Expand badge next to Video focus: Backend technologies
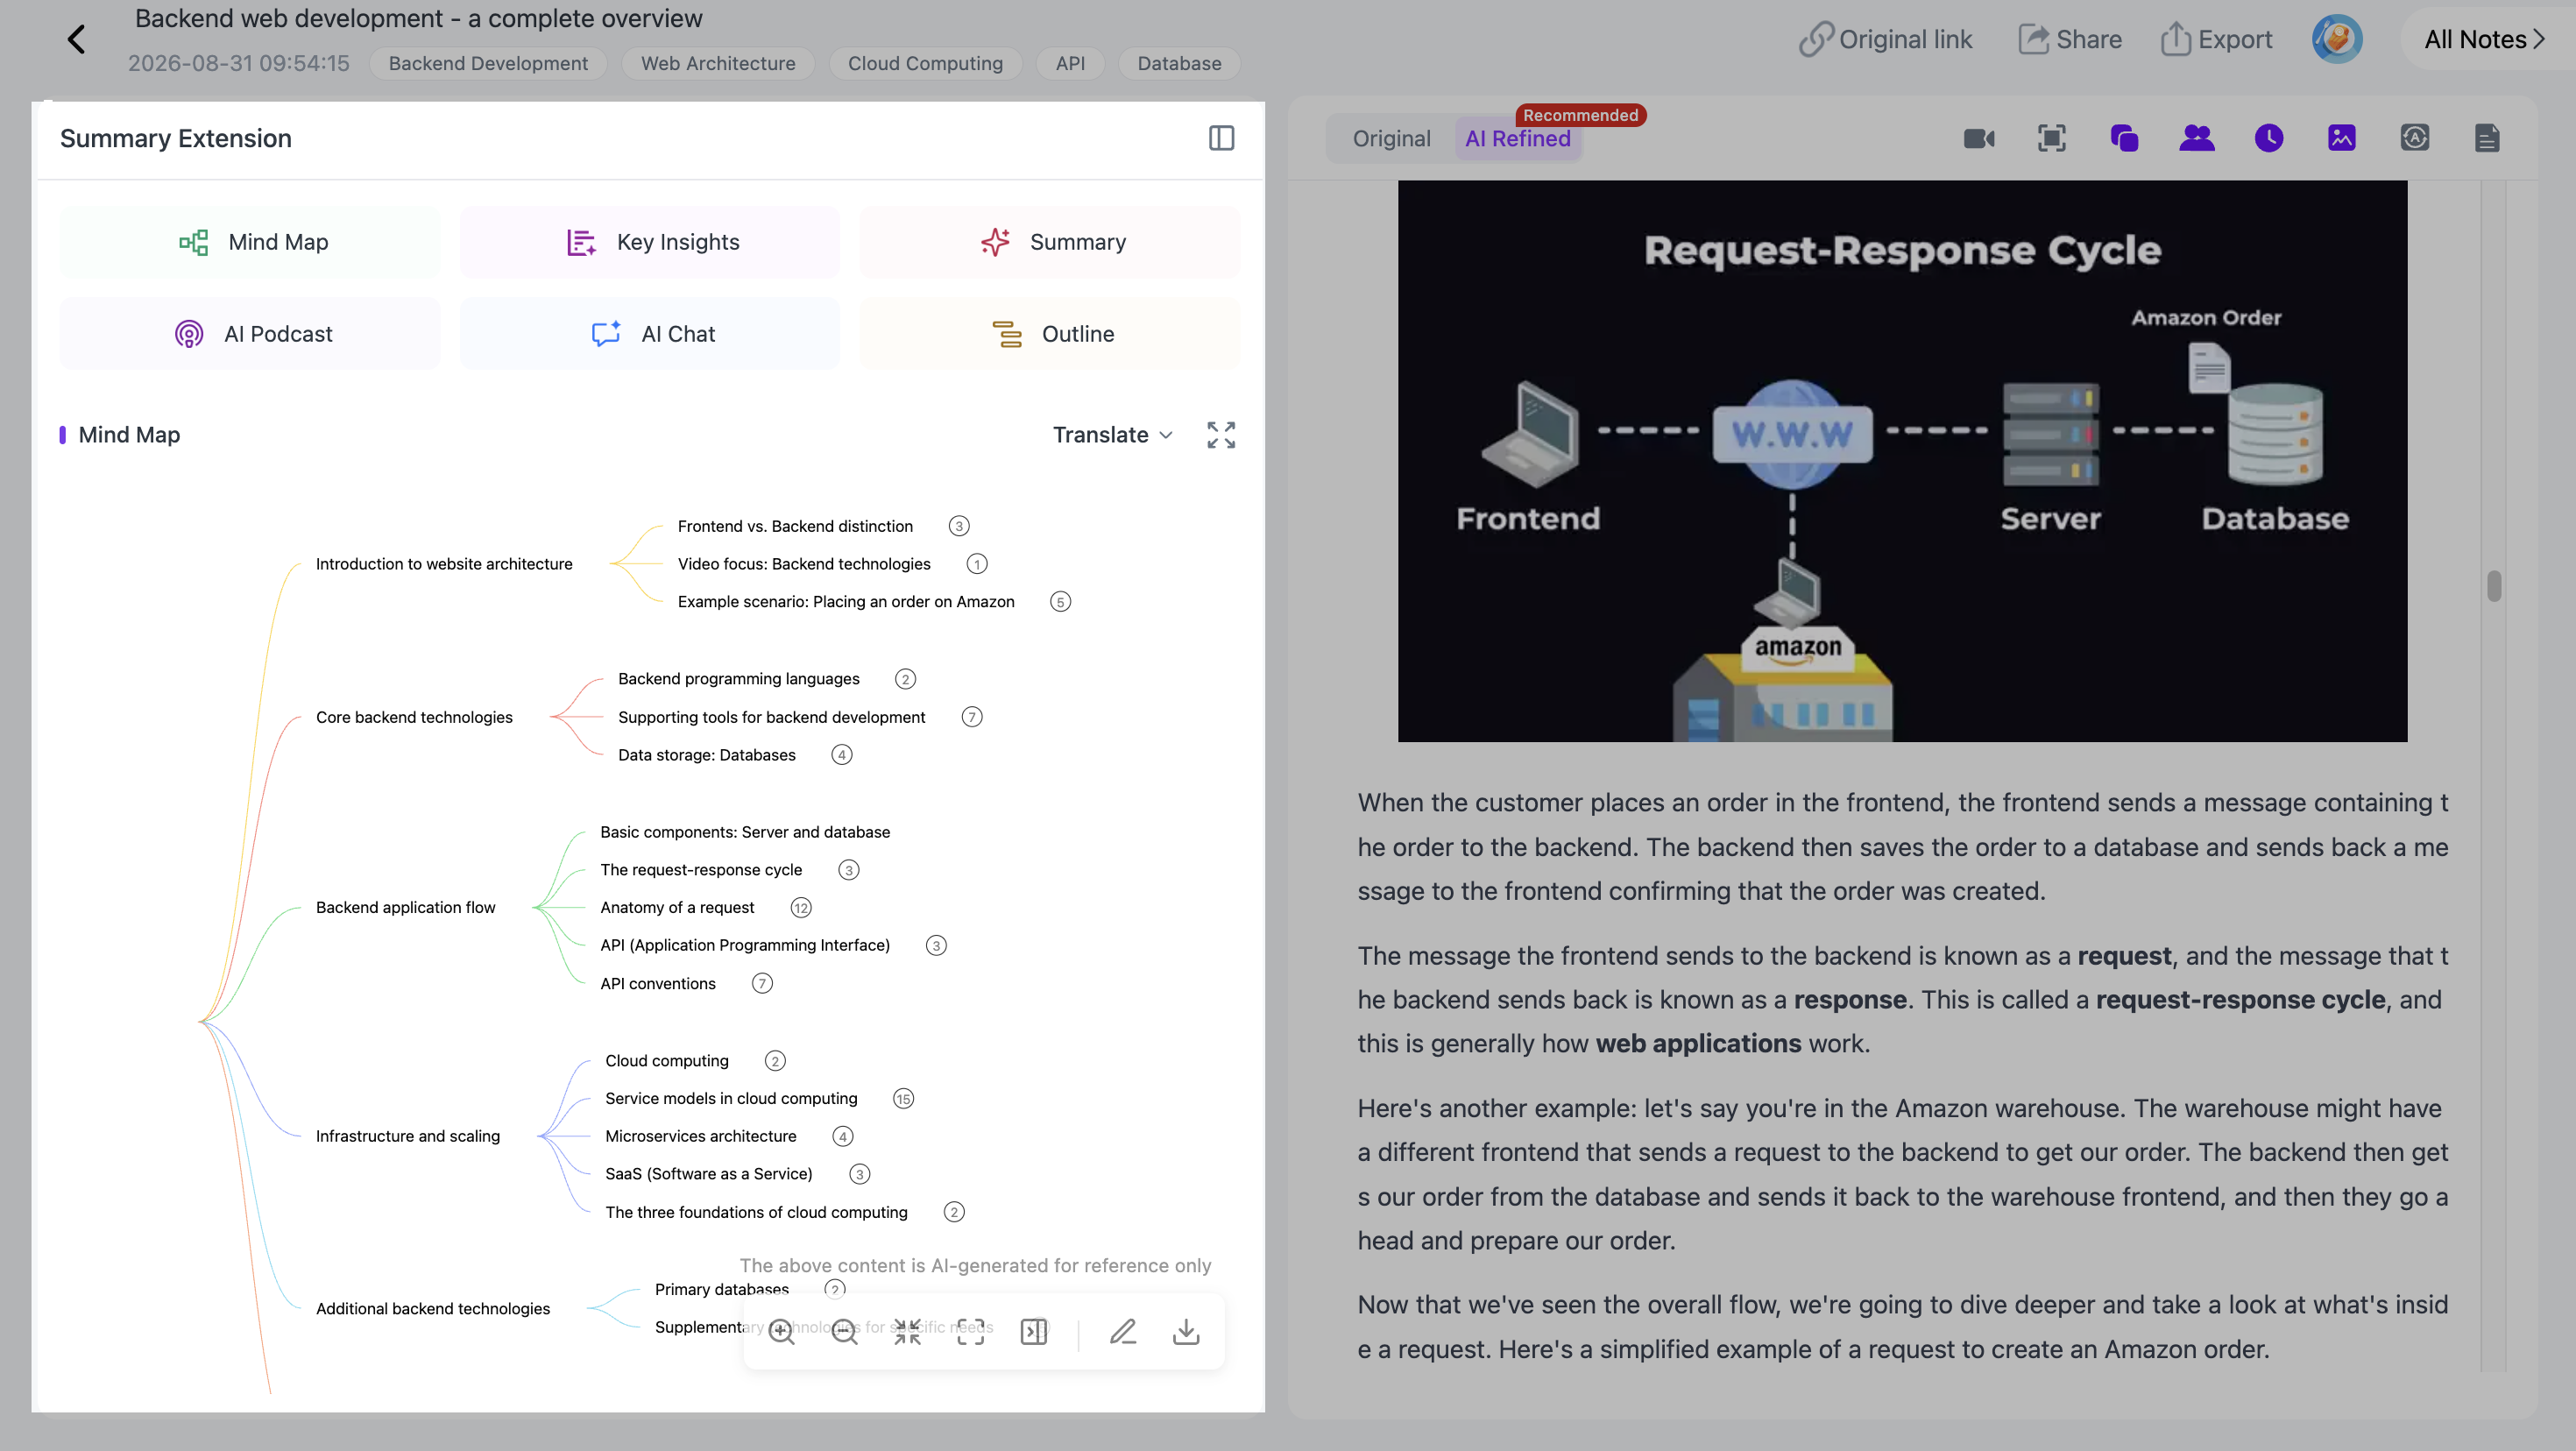 coord(976,564)
